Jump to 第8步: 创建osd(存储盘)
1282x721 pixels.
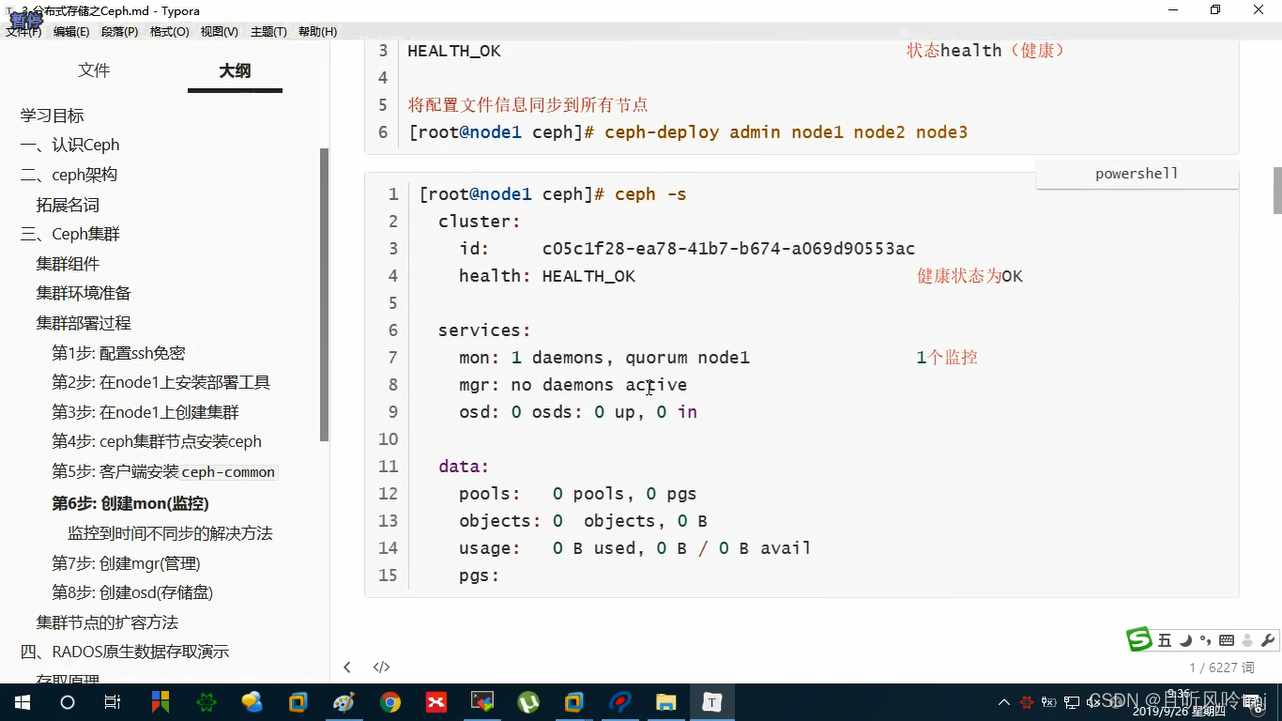pos(133,592)
